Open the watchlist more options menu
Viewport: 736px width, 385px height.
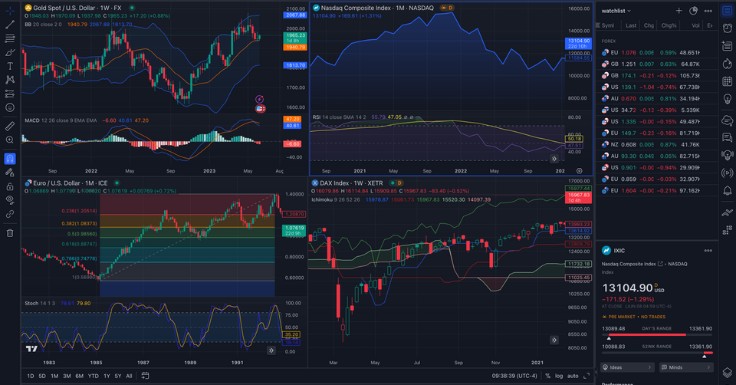tap(708, 11)
